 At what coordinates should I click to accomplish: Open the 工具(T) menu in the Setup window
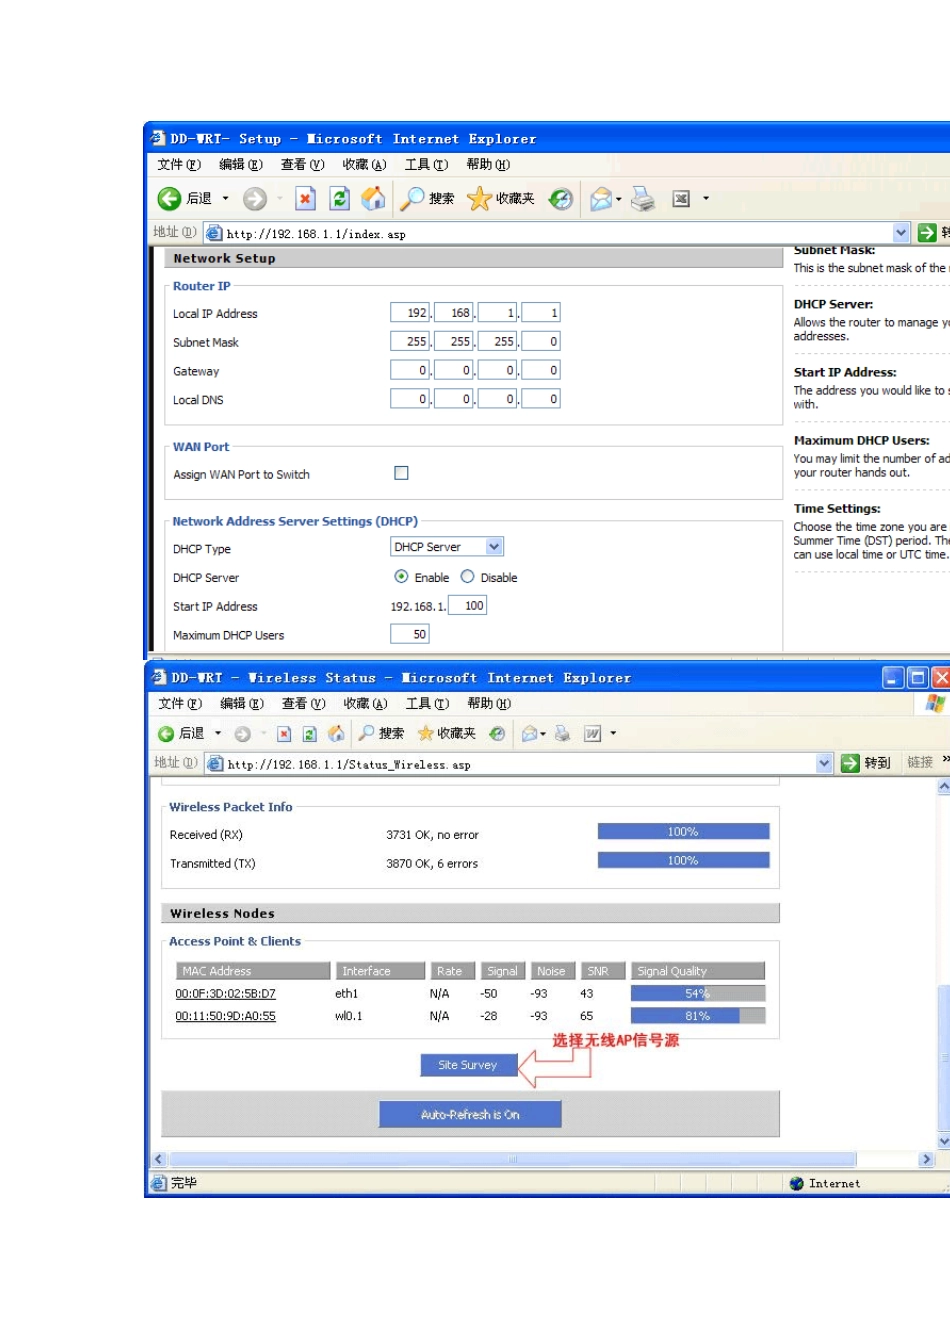[x=426, y=165]
